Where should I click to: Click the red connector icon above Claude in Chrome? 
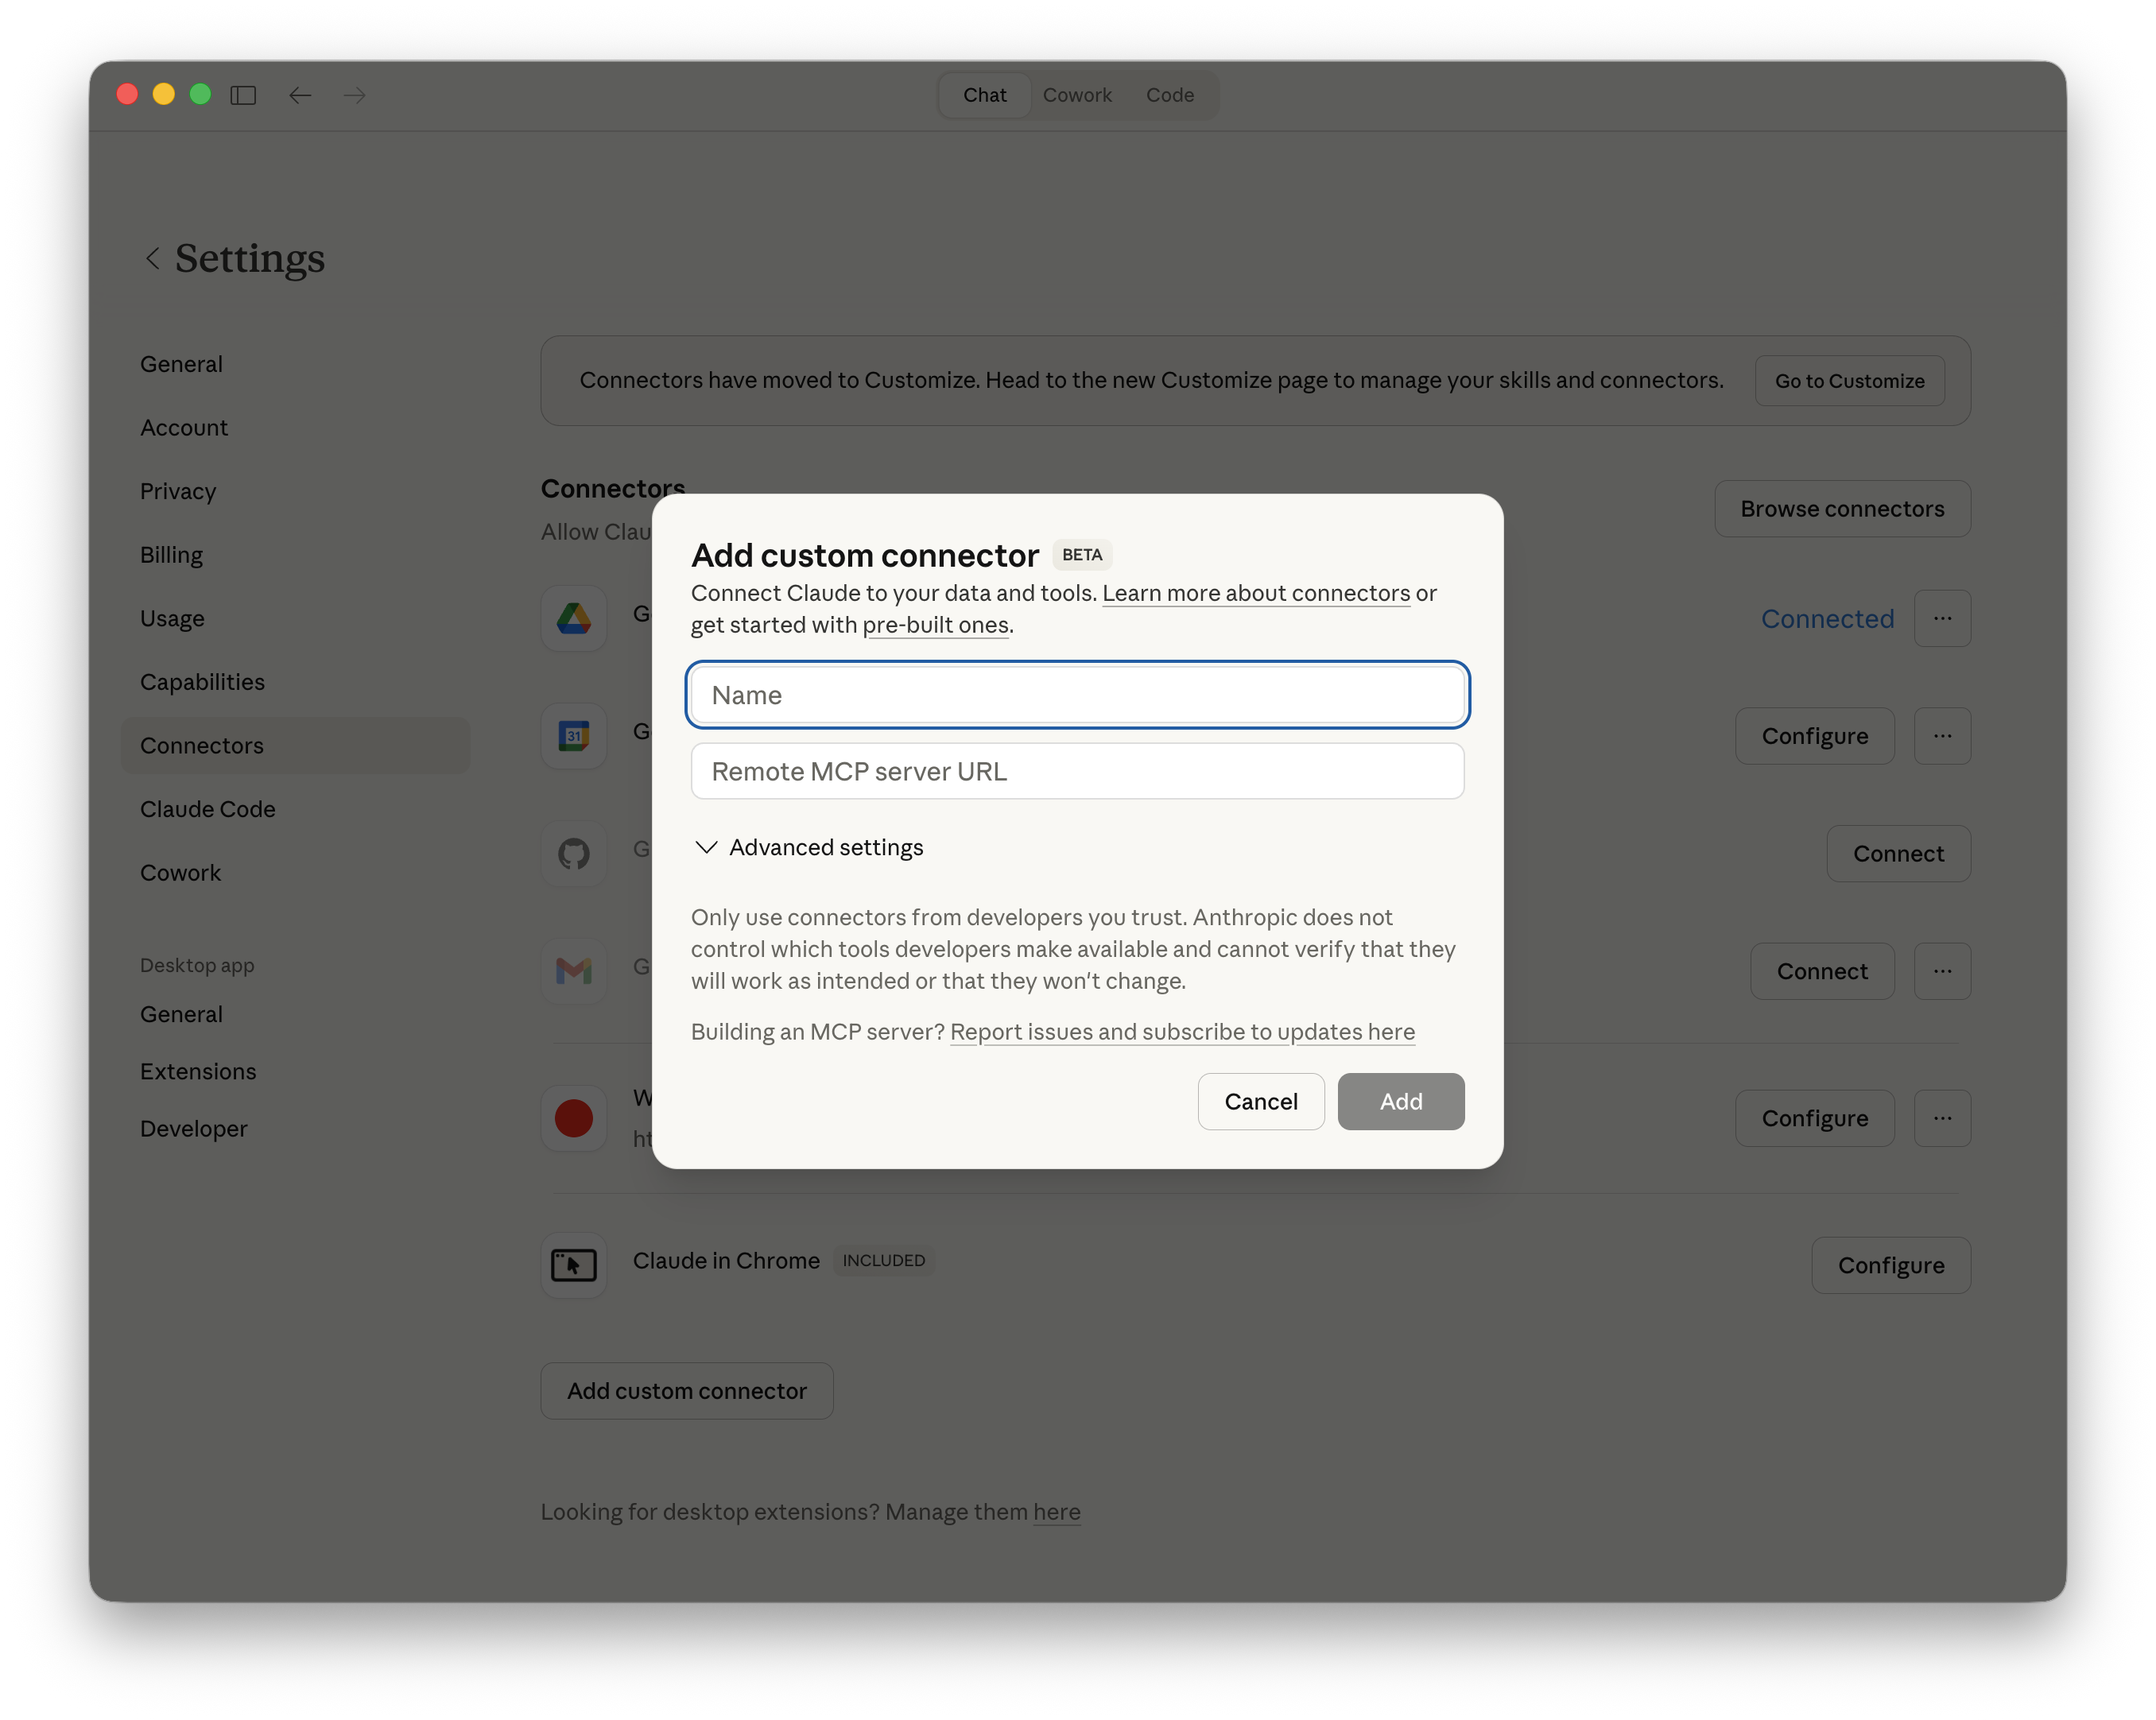coord(573,1117)
